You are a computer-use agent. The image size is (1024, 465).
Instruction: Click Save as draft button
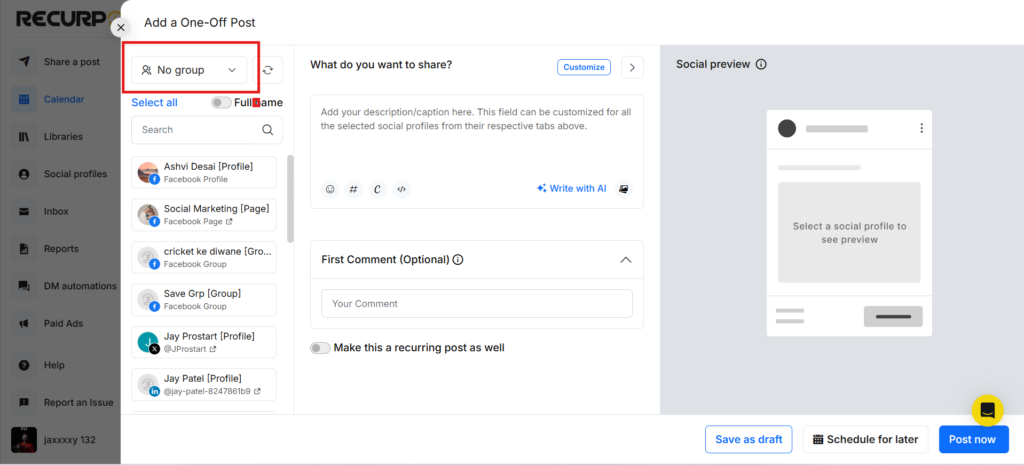coord(748,440)
